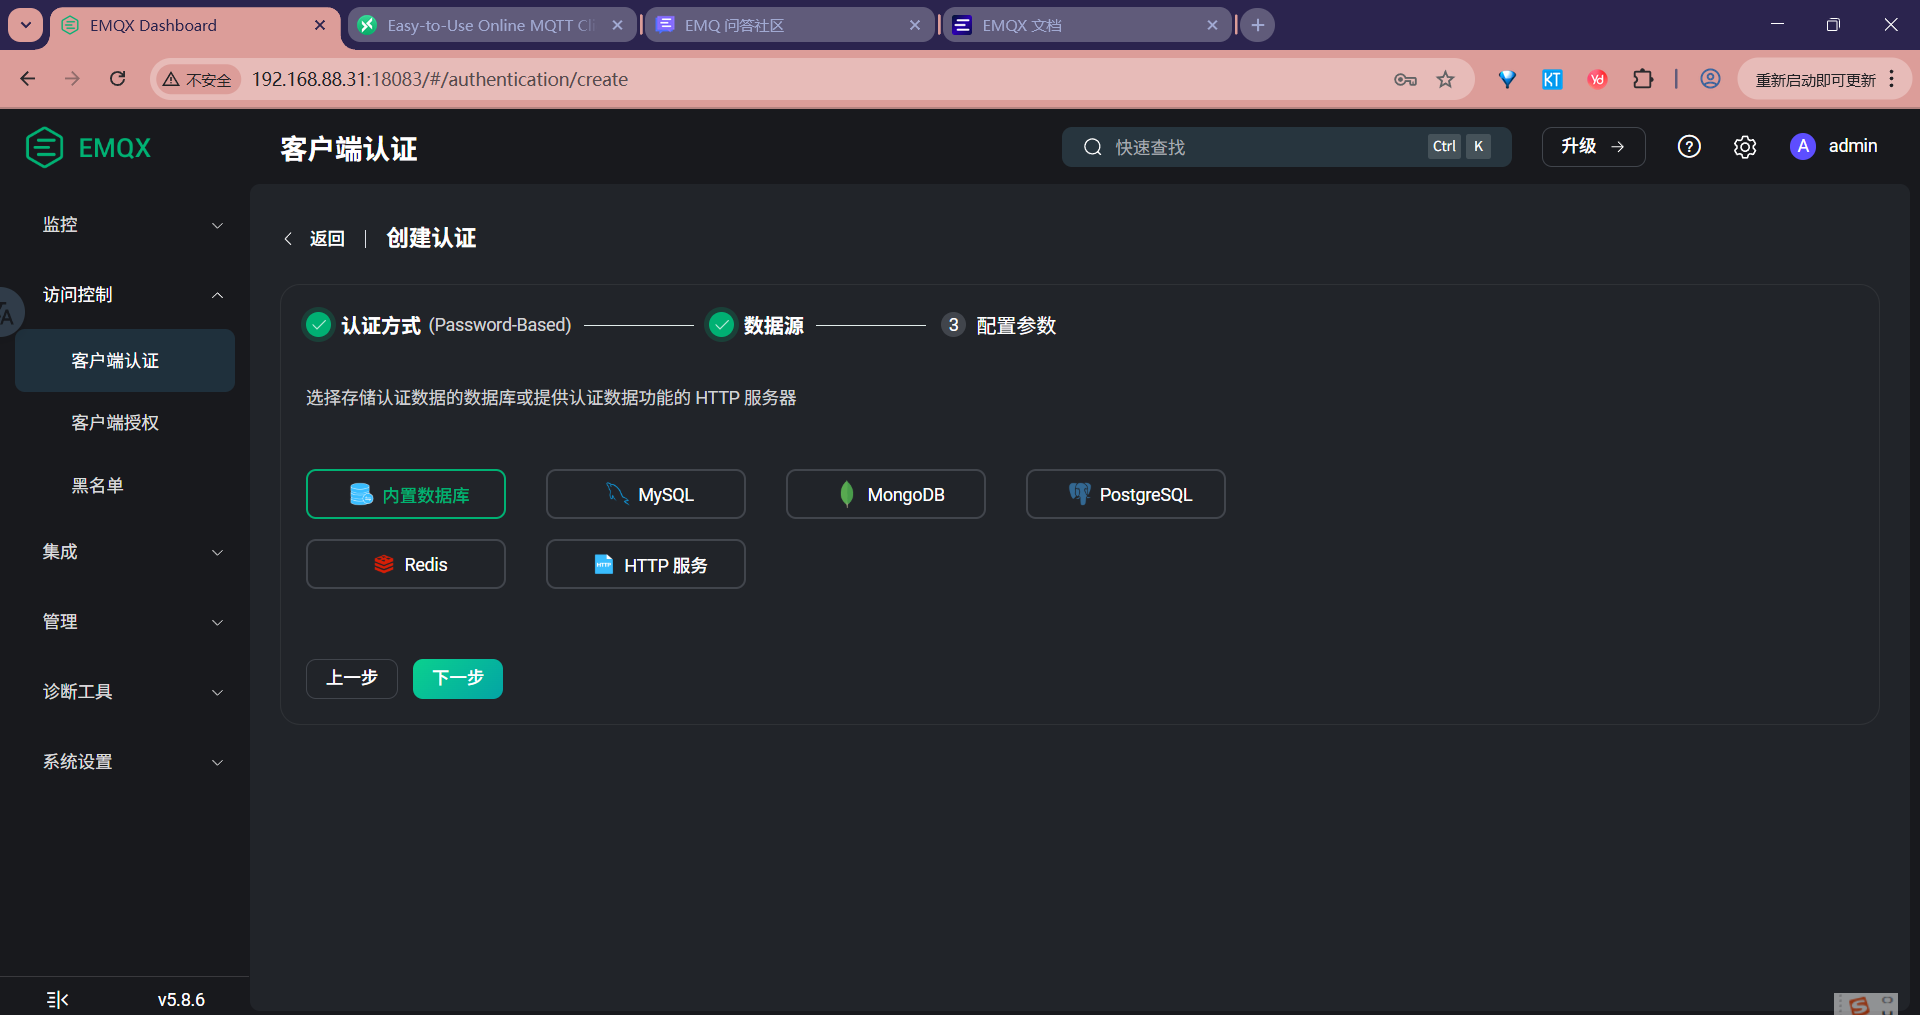The width and height of the screenshot is (1920, 1015).
Task: Click 上一步 button
Action: click(352, 678)
